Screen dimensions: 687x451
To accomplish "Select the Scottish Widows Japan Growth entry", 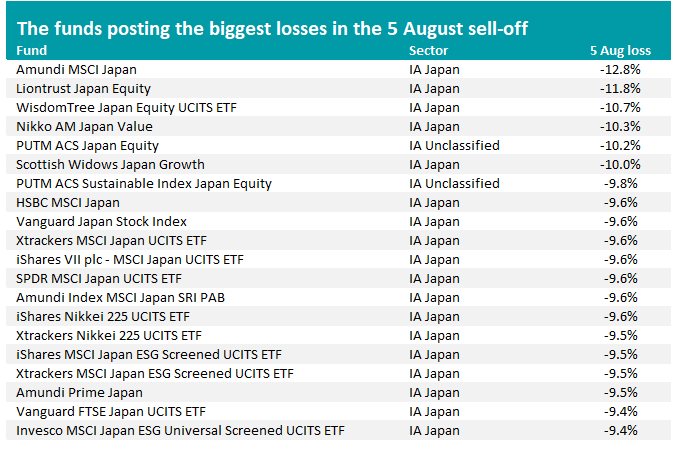I will pos(110,164).
